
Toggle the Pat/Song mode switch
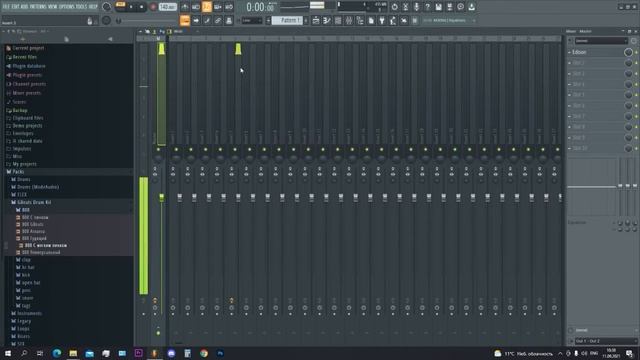(120, 5)
